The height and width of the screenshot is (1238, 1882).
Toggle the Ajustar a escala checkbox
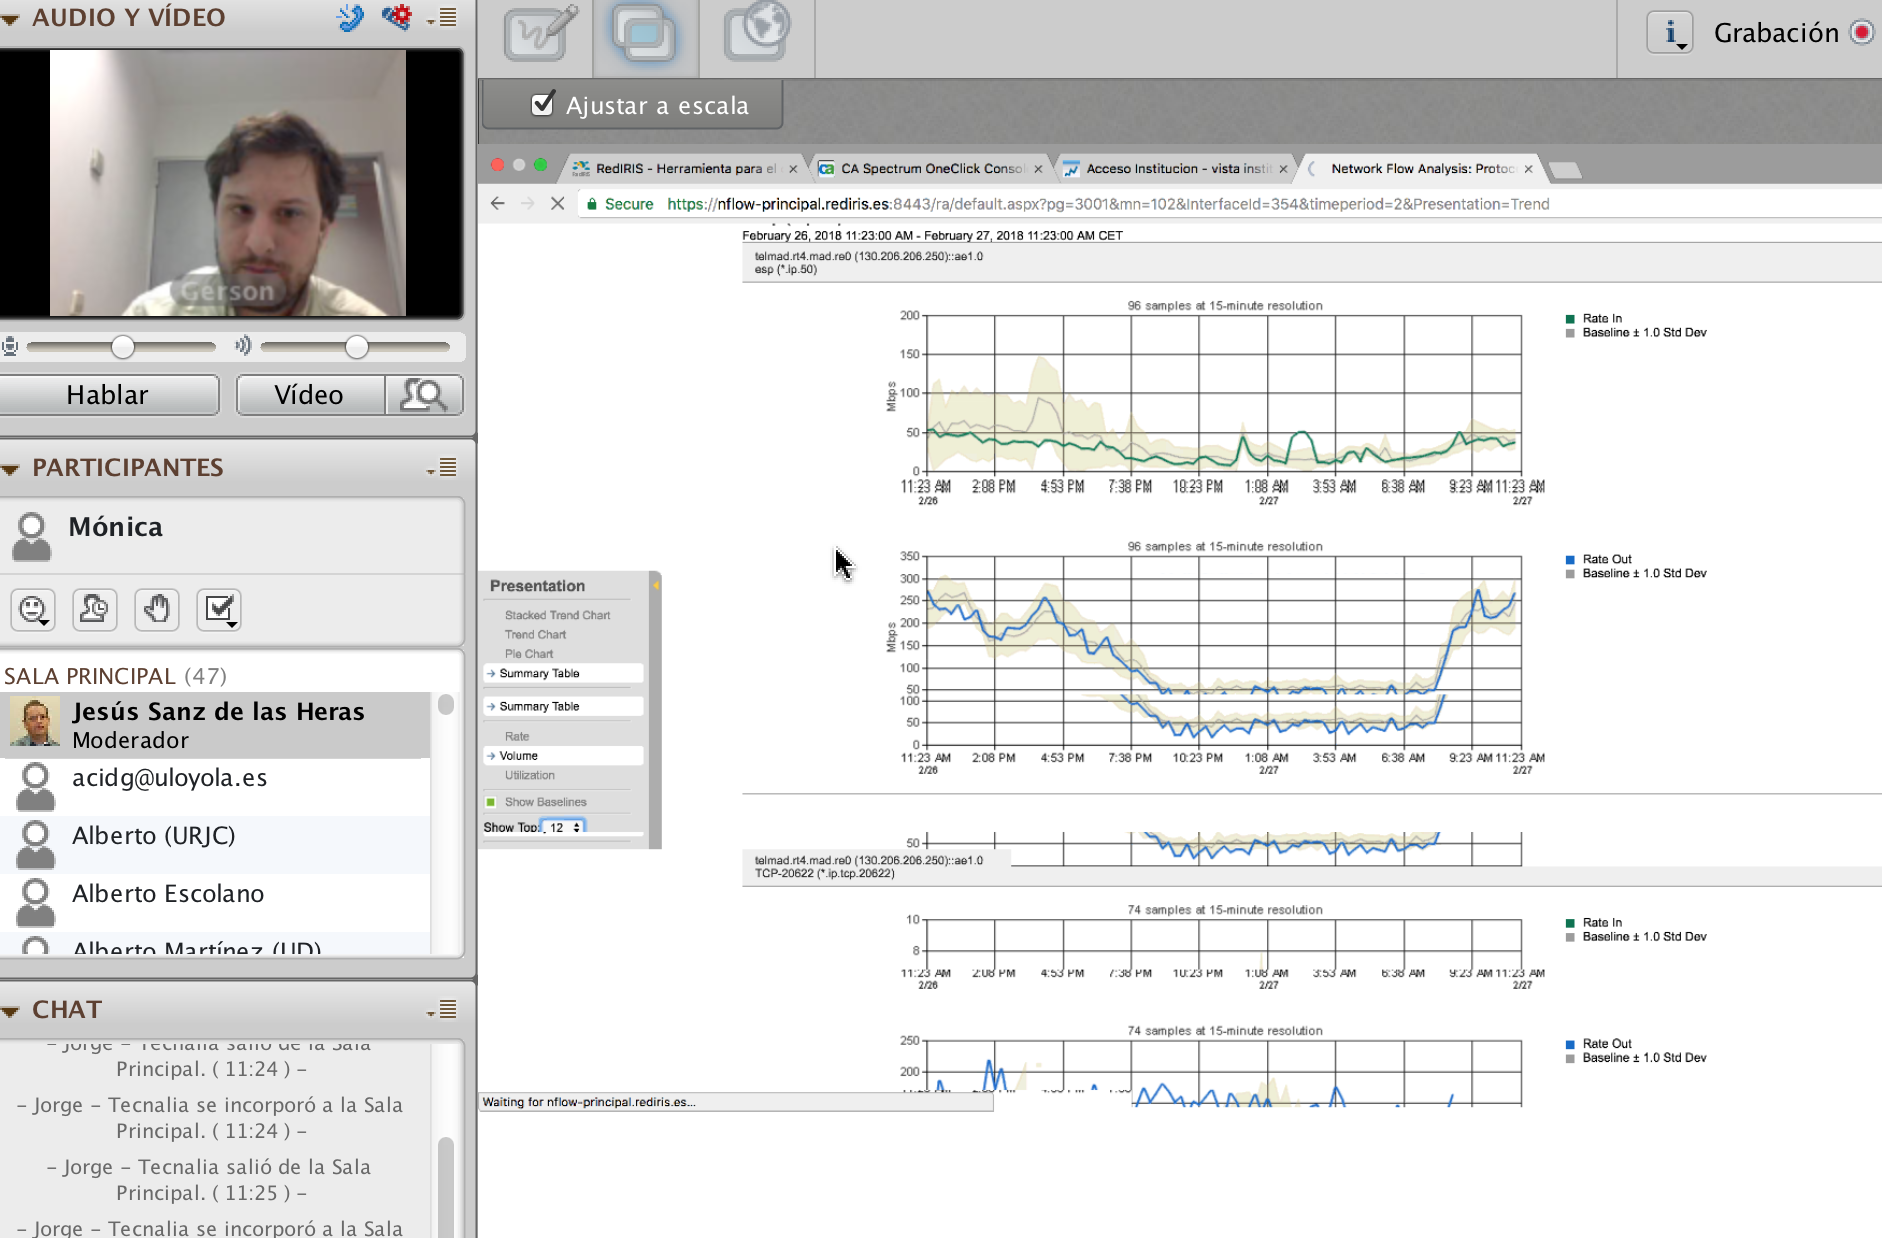(543, 104)
